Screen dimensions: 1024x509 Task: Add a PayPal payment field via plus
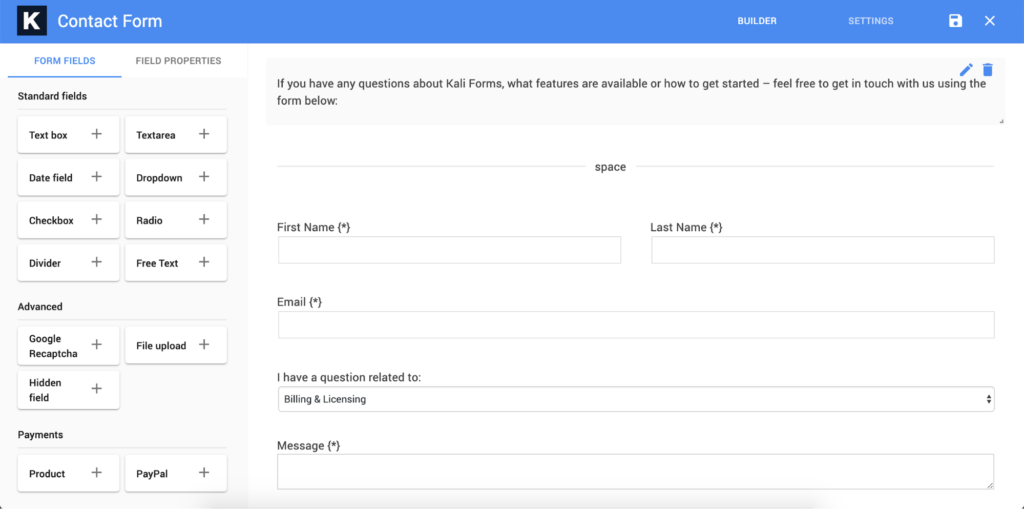[x=204, y=473]
